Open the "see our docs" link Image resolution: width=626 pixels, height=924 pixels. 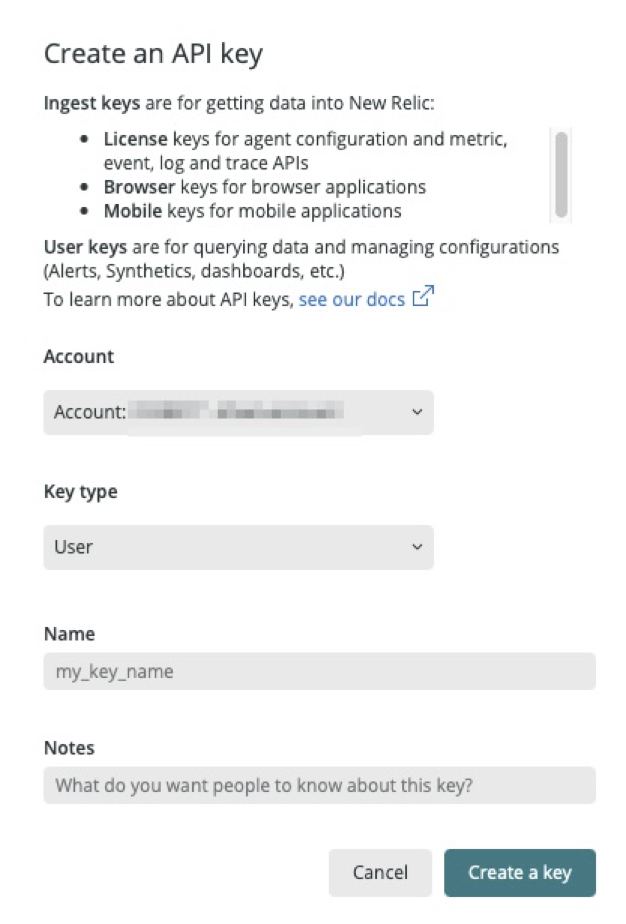pyautogui.click(x=351, y=299)
